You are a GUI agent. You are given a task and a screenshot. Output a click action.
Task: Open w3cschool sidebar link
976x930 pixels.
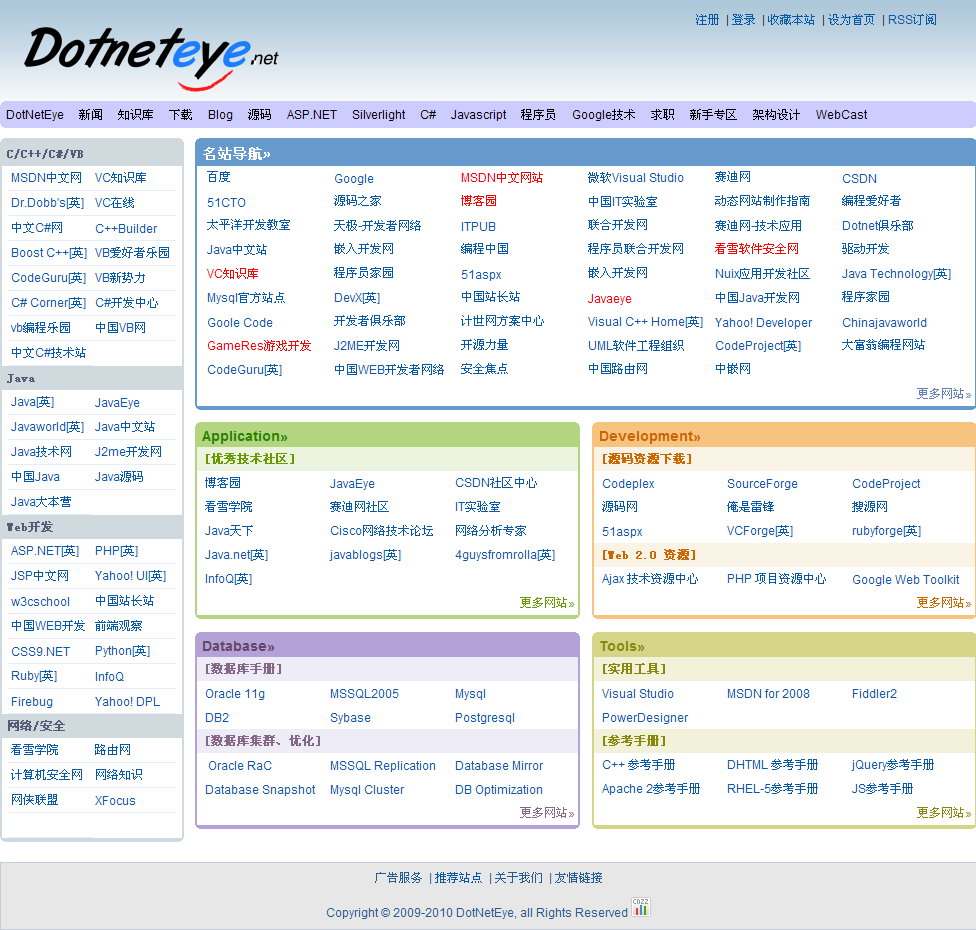pyautogui.click(x=40, y=602)
